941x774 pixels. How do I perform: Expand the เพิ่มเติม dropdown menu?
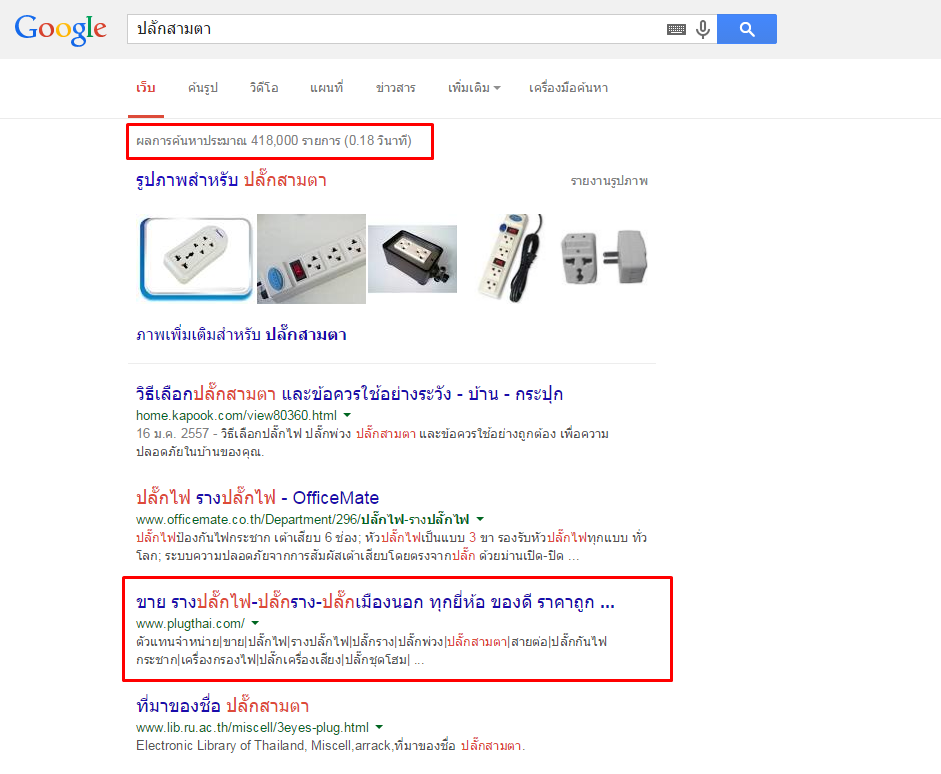click(x=474, y=88)
